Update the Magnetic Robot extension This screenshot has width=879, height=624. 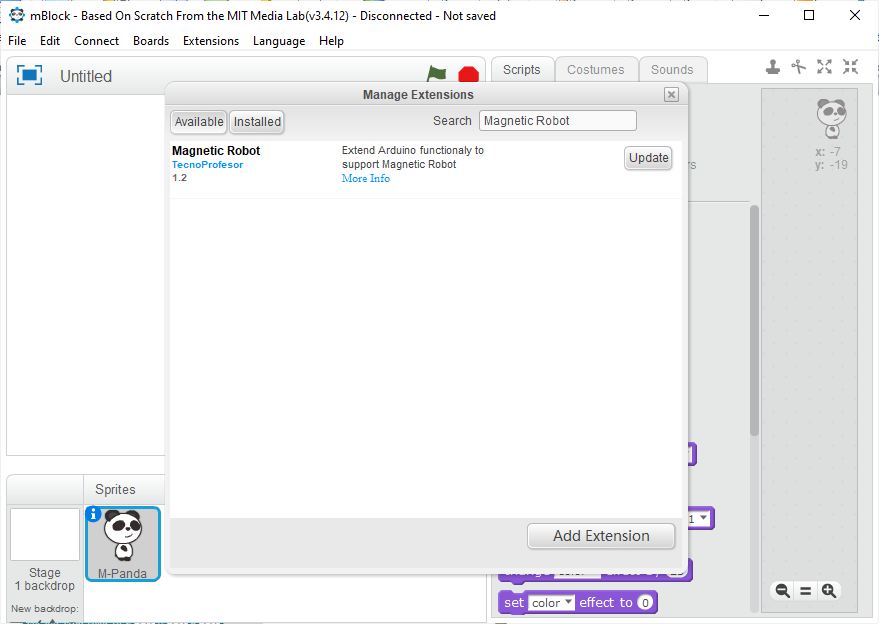(648, 158)
